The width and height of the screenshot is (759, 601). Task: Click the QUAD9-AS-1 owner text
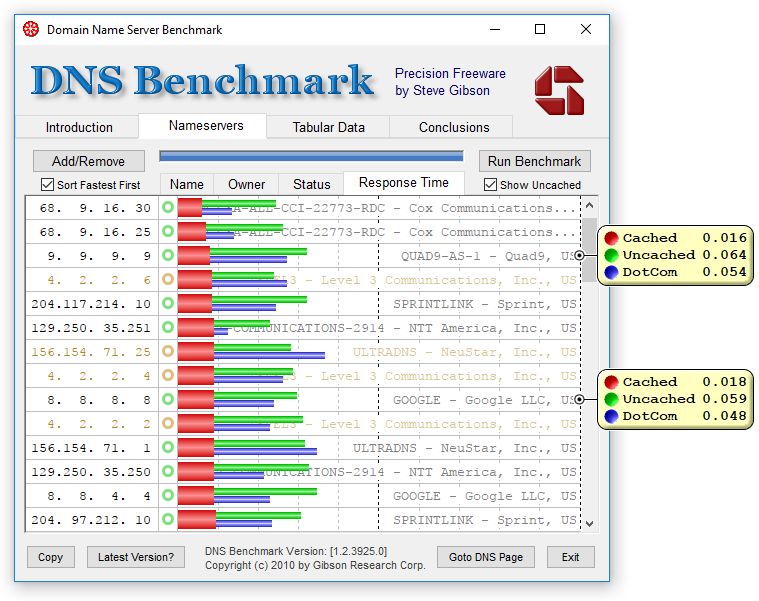point(488,255)
